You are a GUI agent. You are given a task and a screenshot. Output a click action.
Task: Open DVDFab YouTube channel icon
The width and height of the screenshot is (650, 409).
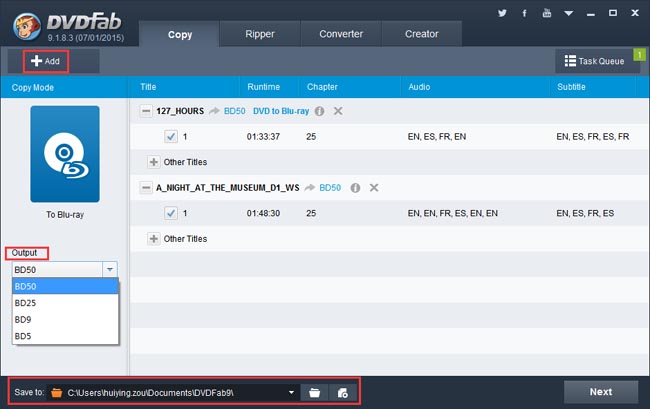547,13
